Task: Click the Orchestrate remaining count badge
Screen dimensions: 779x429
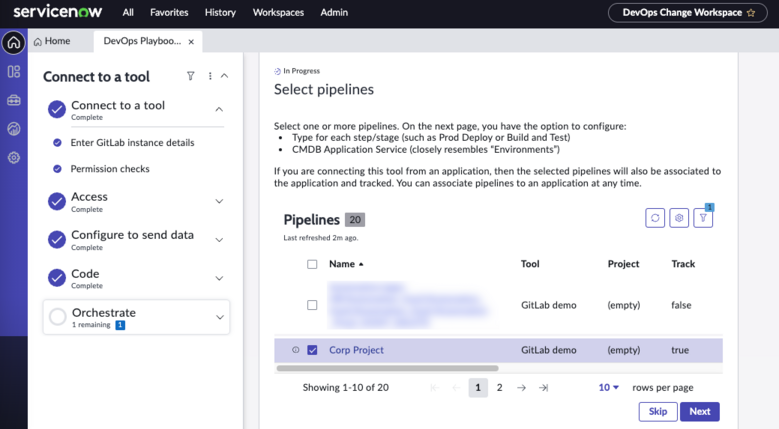Action: 120,325
